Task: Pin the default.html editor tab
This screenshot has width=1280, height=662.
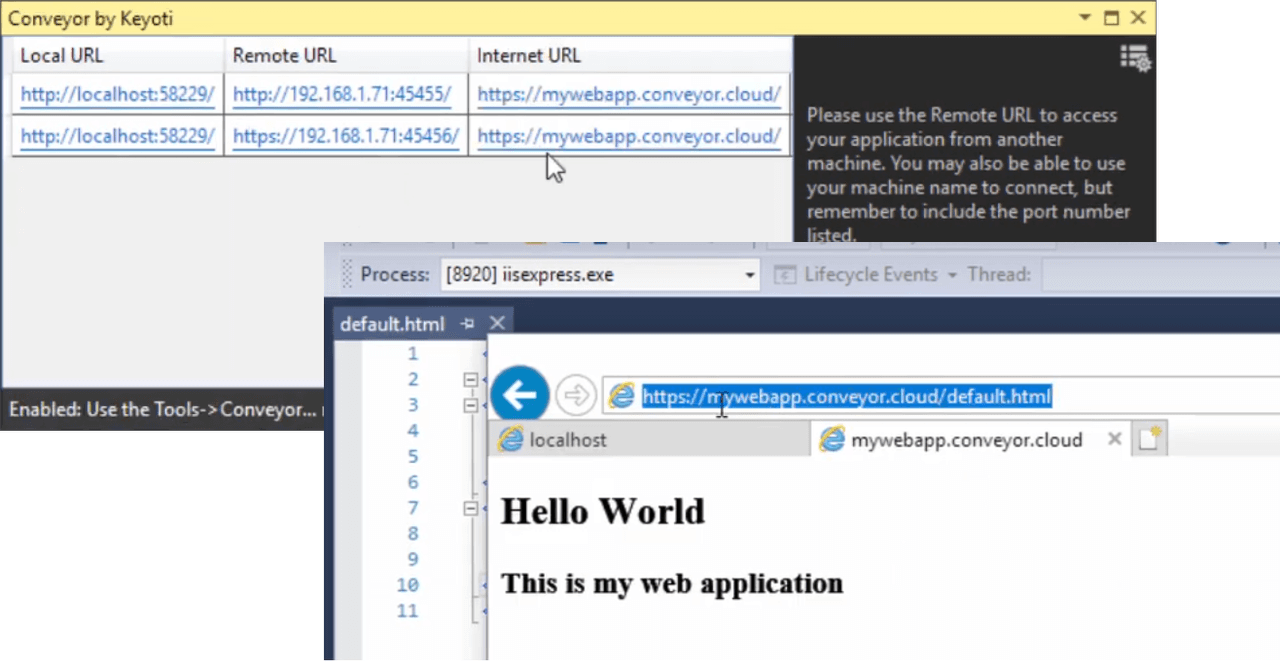Action: coord(467,323)
